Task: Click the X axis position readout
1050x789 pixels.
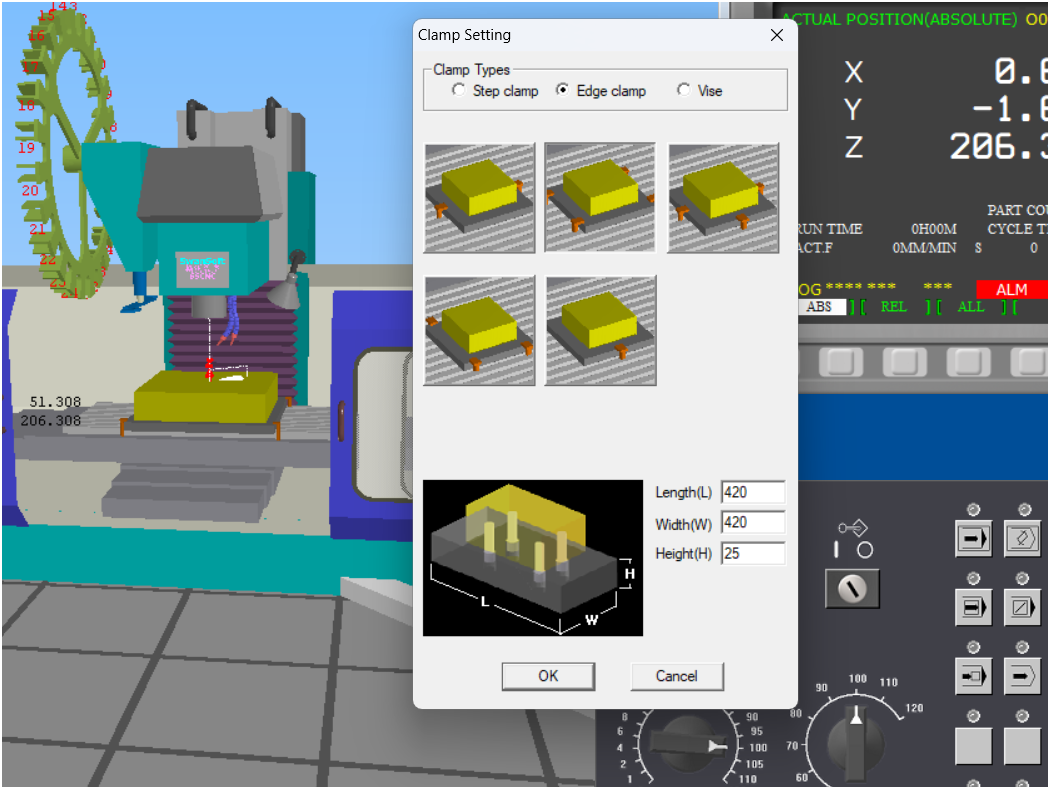Action: coord(1020,71)
